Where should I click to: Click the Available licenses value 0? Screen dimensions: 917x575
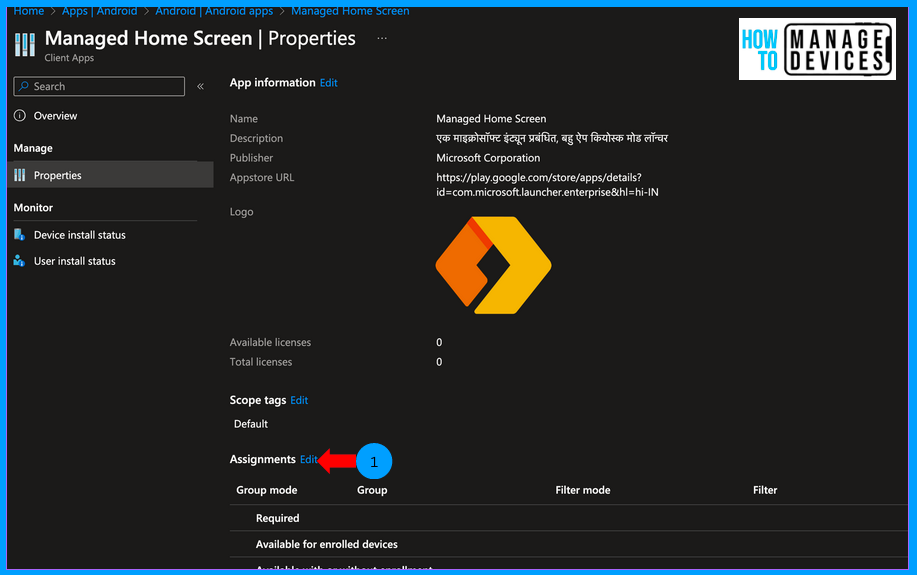[439, 342]
